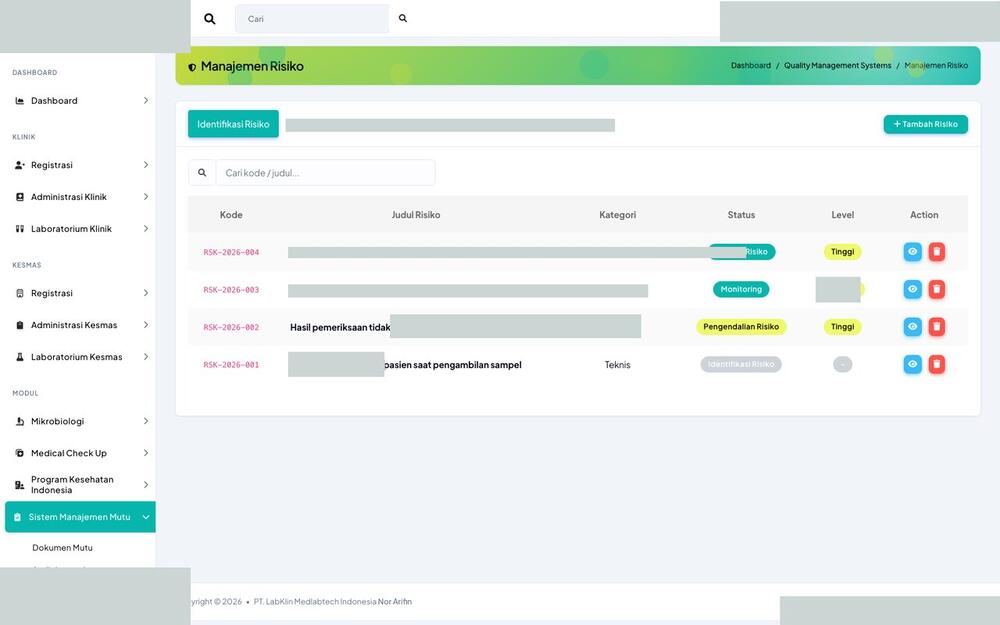Click the Medical Check Up icon
1000x625 pixels.
[x=20, y=453]
